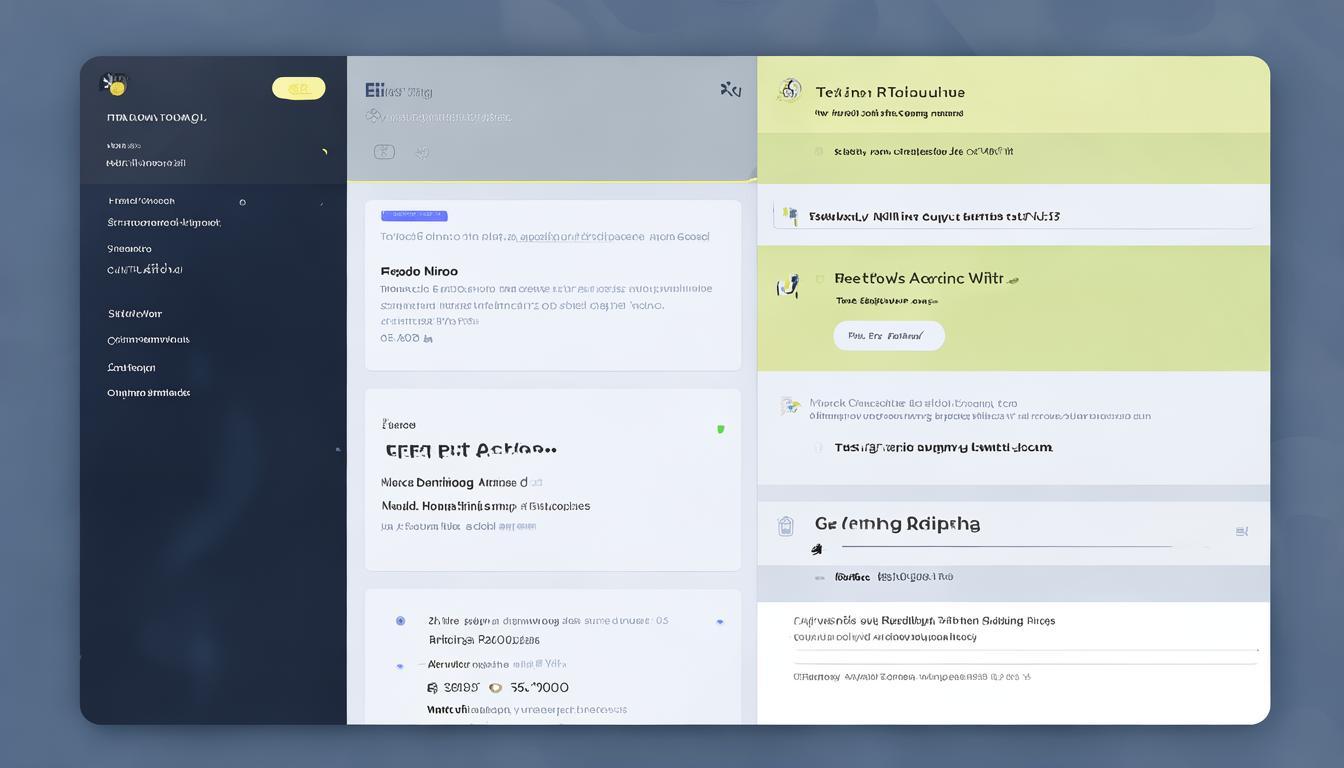Click the rounded square icon in gray header
Screen dimensions: 1344x768
(x=384, y=152)
